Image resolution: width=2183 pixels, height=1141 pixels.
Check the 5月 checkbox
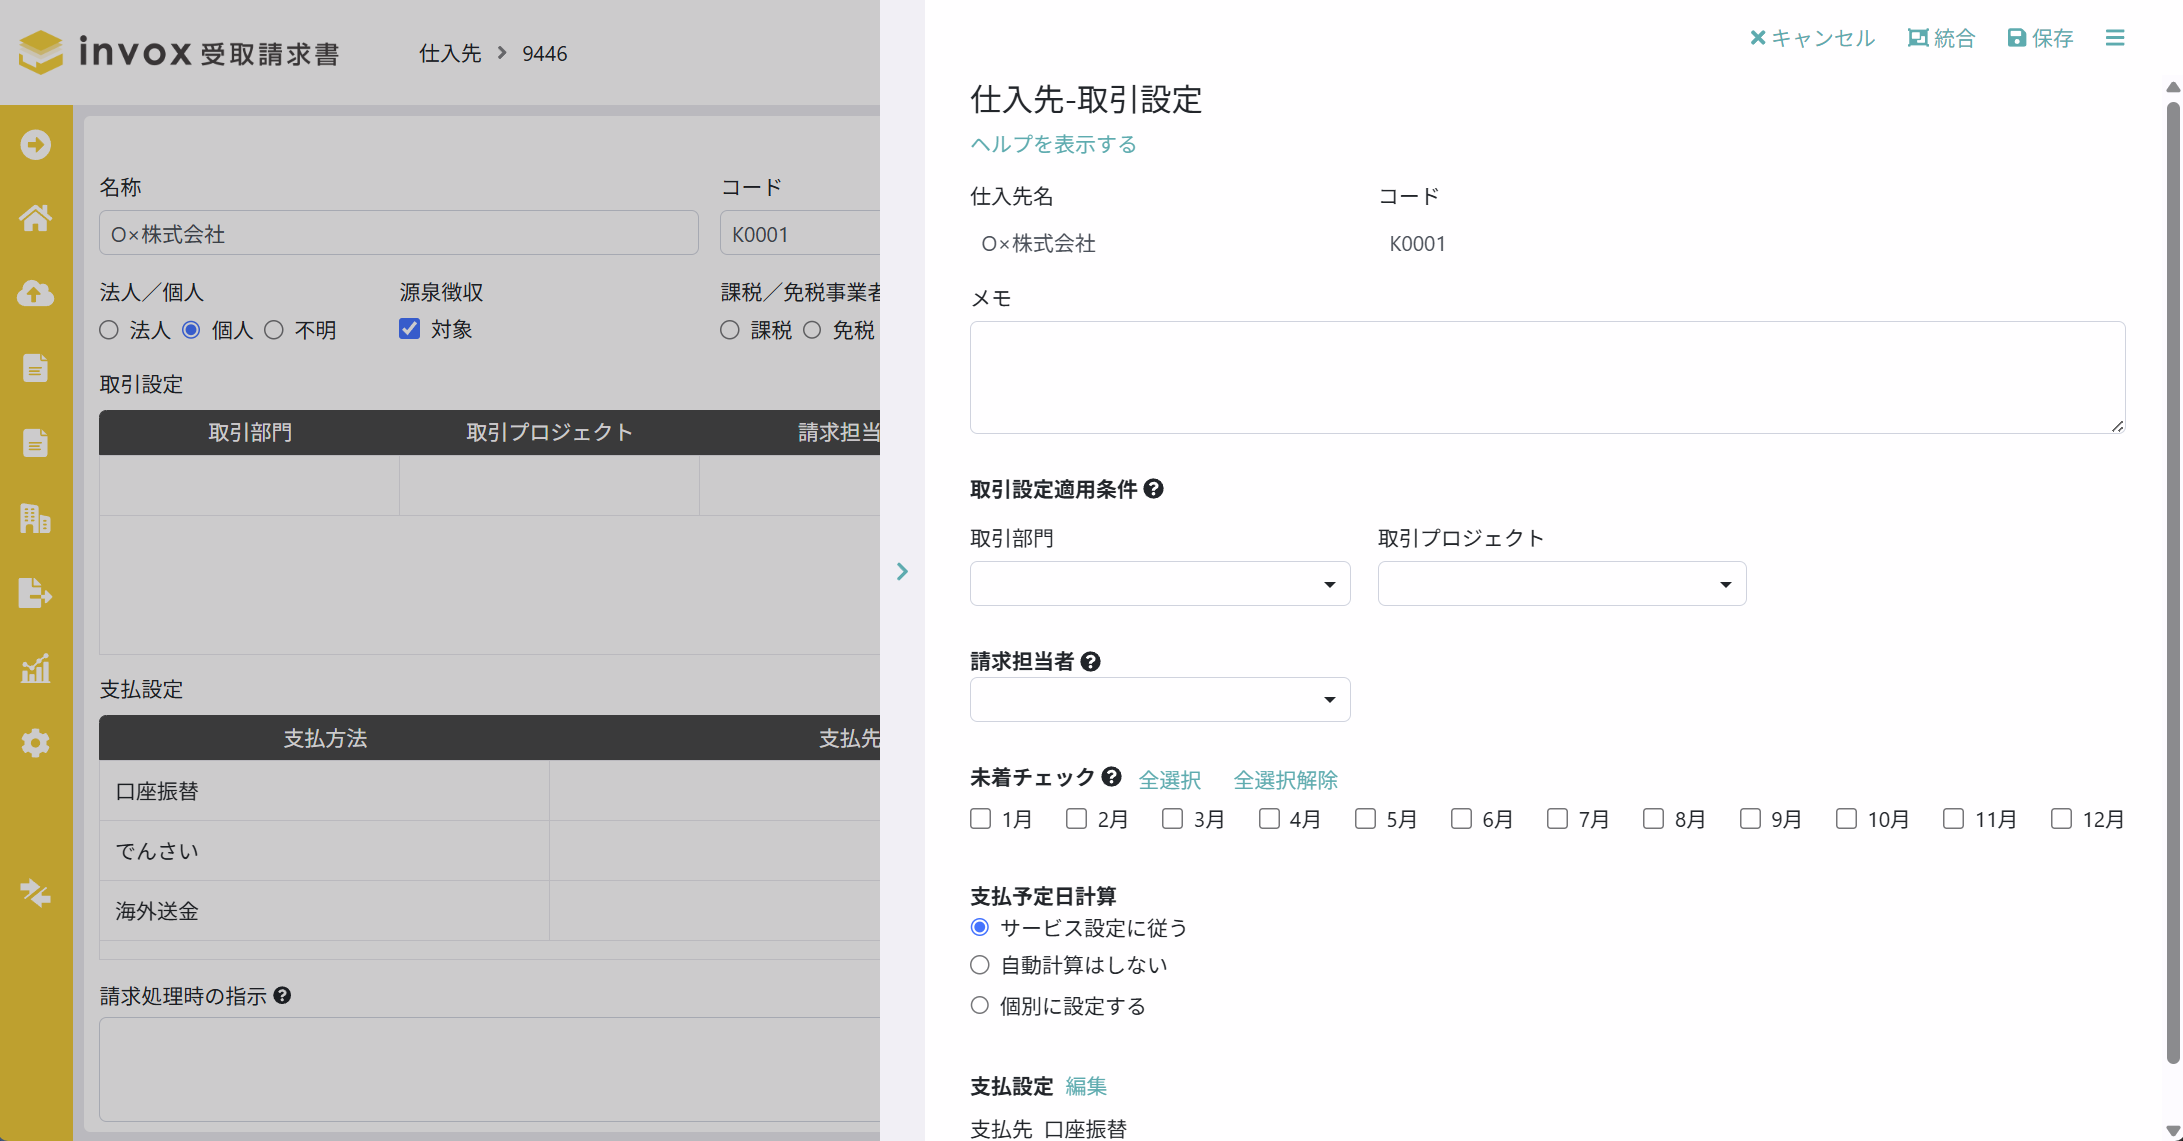click(1365, 819)
